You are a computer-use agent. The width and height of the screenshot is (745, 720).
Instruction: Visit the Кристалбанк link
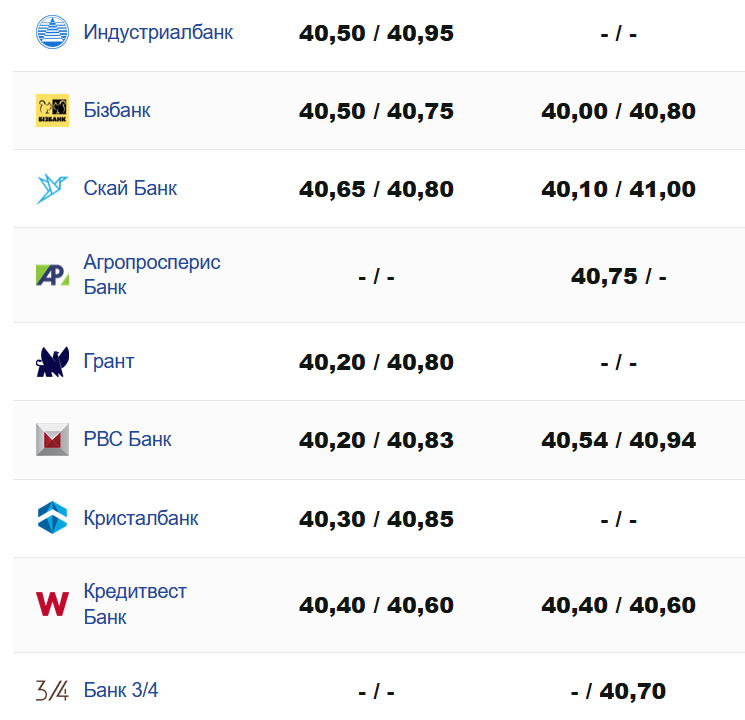coord(141,518)
